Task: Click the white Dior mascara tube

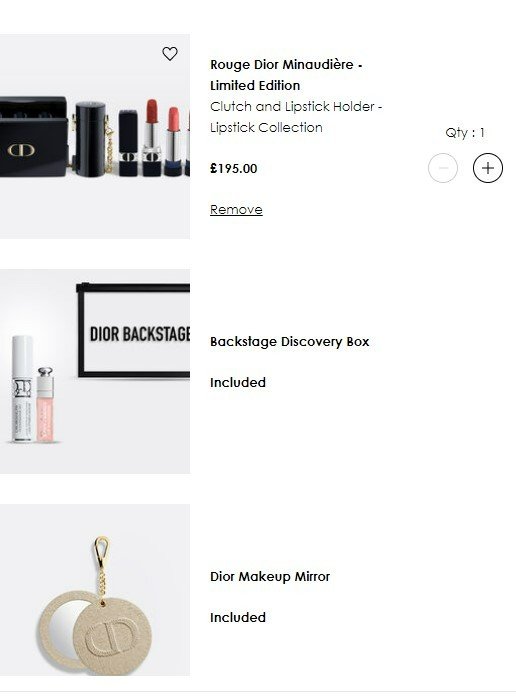Action: click(22, 388)
